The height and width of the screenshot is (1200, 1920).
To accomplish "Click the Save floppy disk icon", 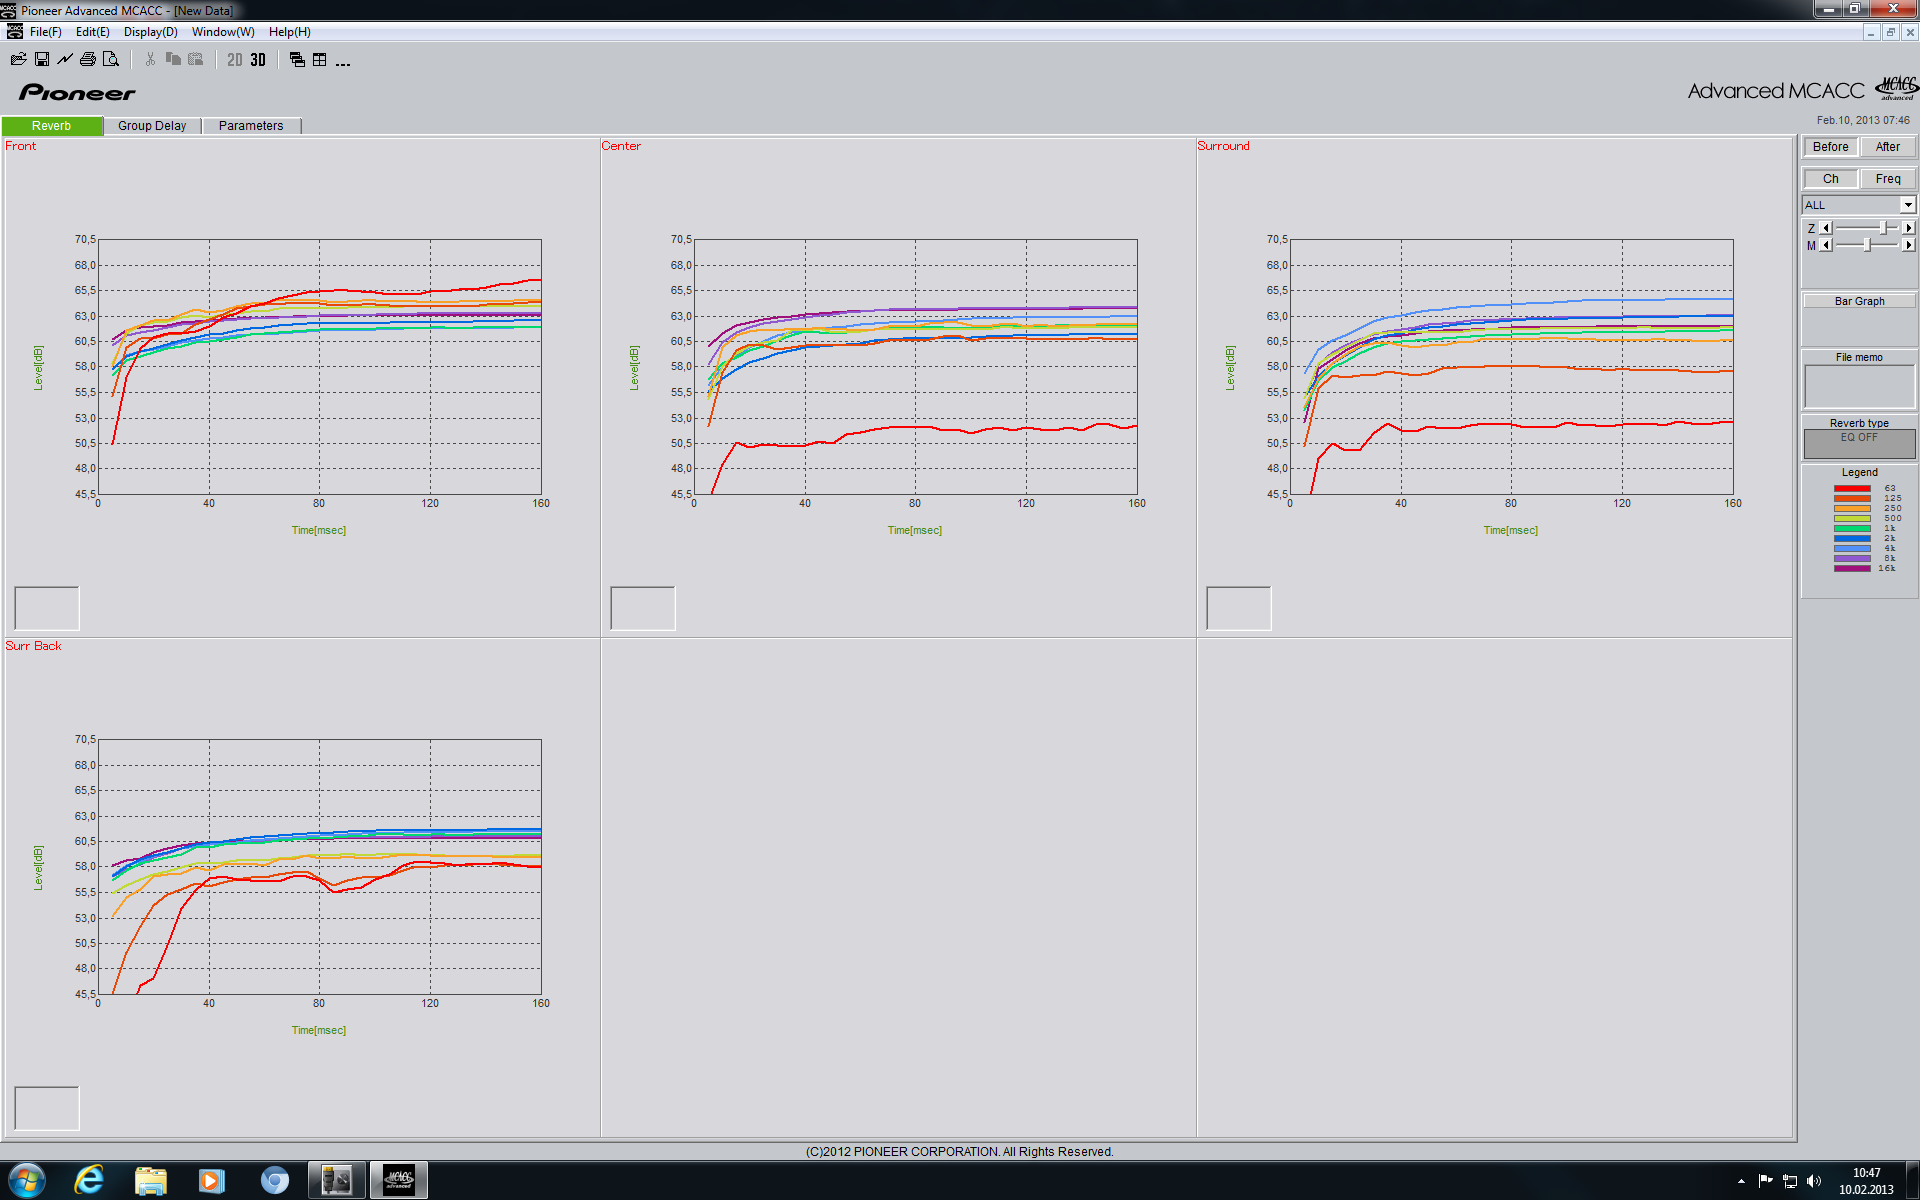I will 42,60.
